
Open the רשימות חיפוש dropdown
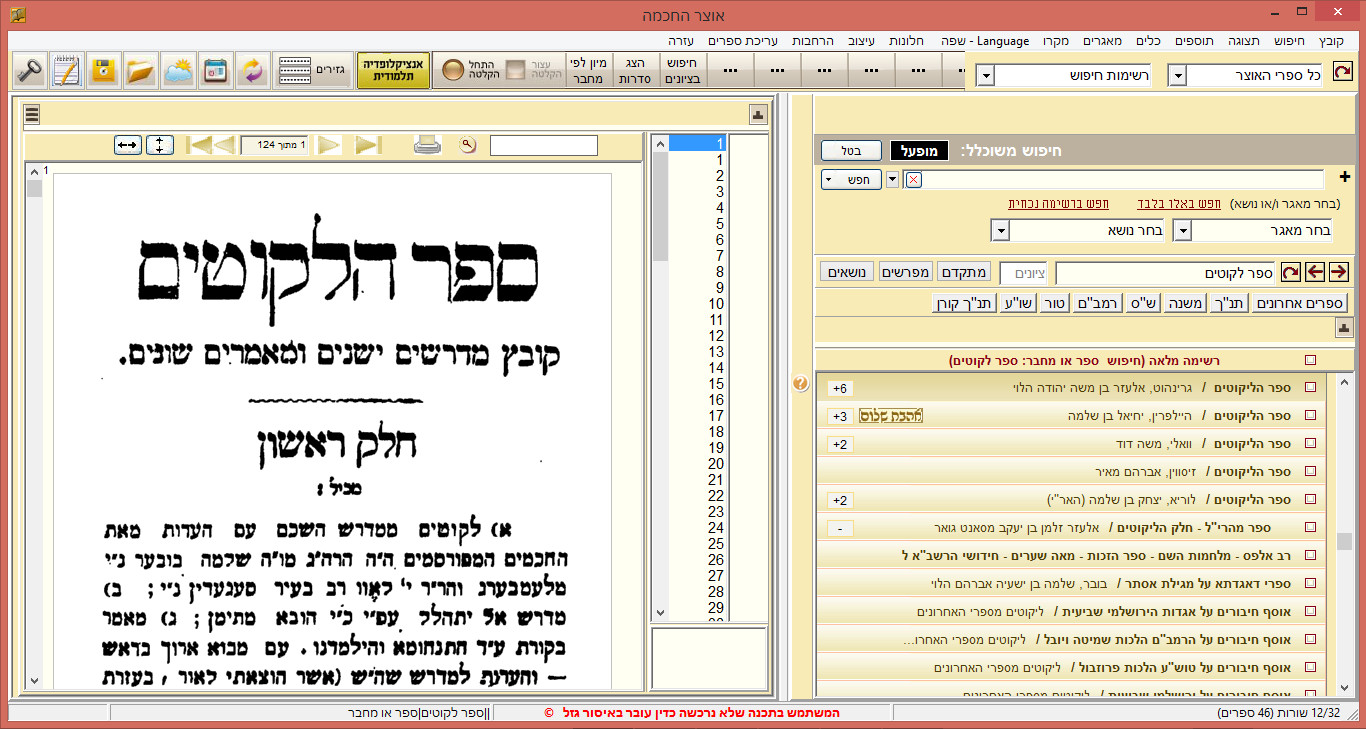point(984,76)
